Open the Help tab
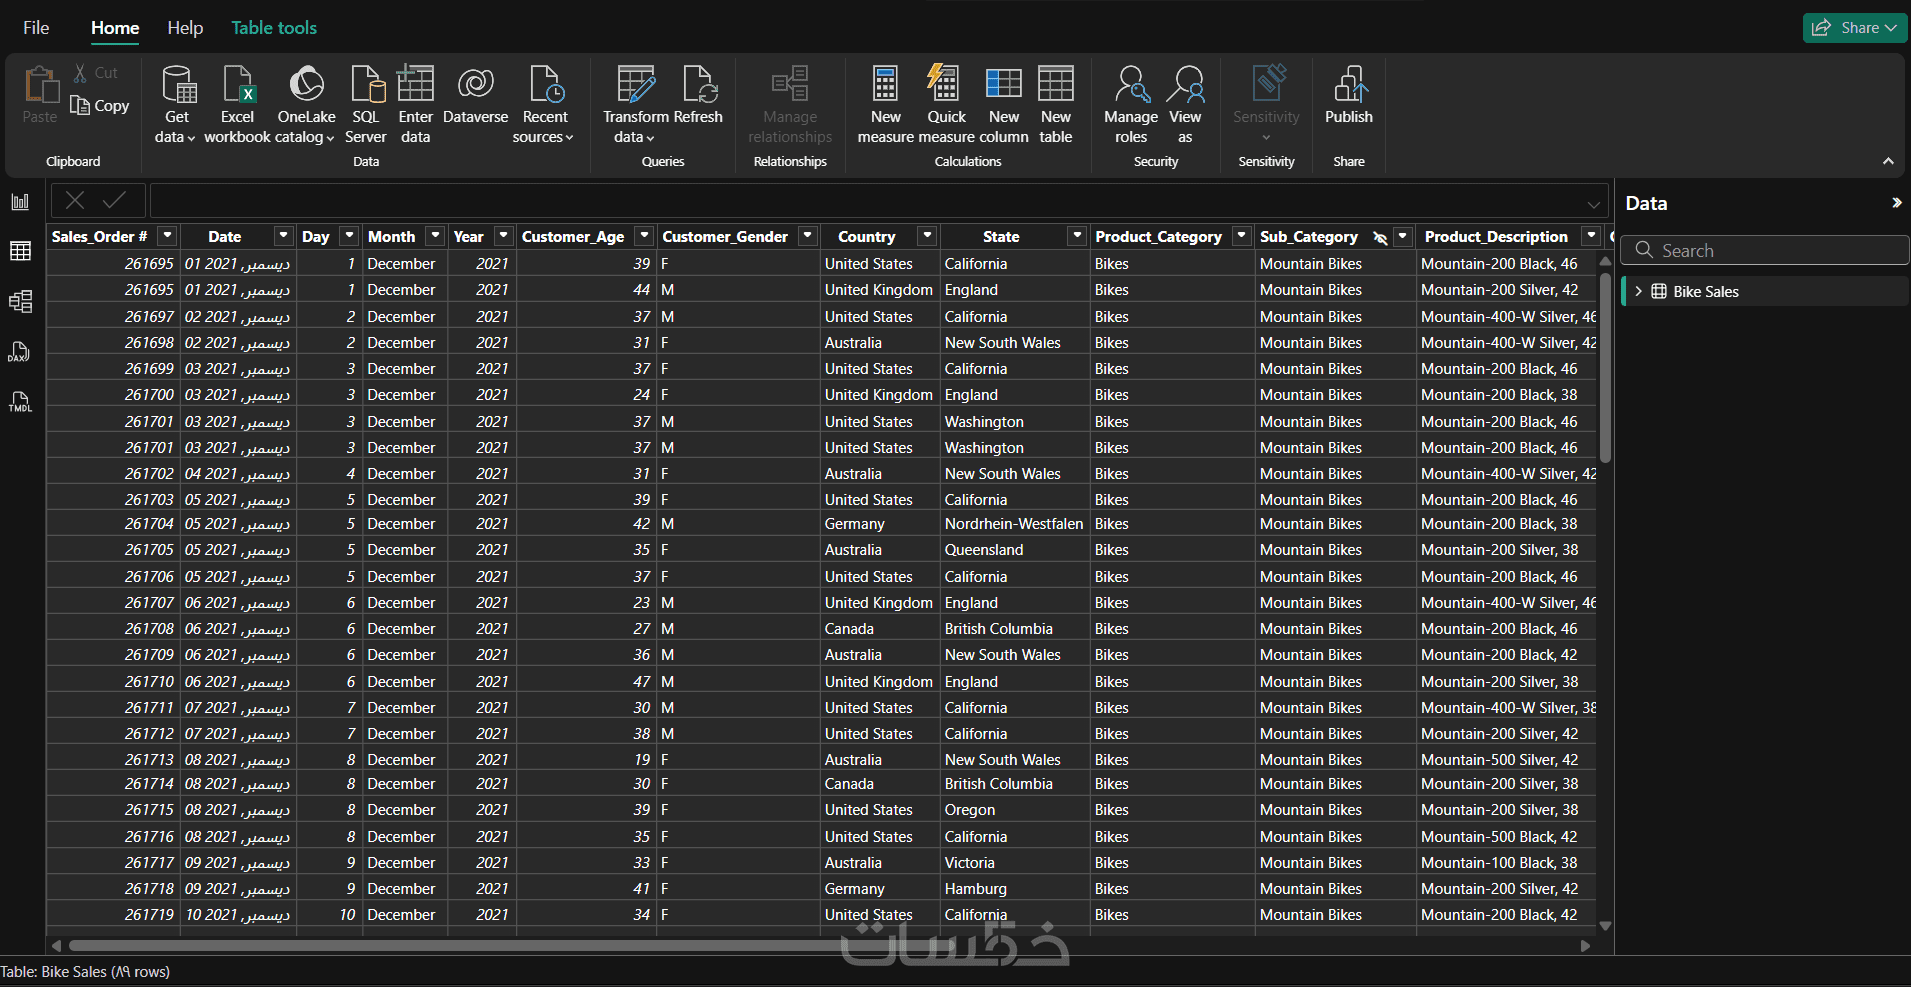This screenshot has height=987, width=1911. pyautogui.click(x=185, y=28)
